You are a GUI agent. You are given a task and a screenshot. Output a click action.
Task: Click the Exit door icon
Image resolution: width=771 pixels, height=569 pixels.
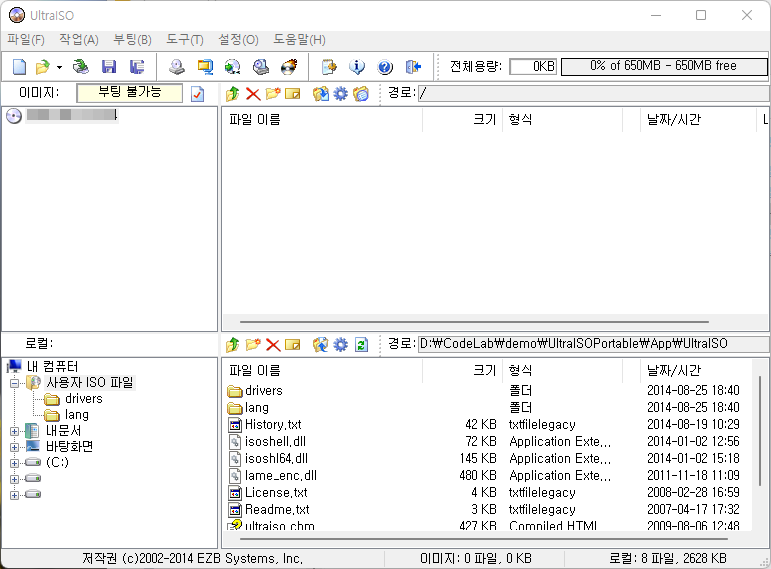click(413, 66)
